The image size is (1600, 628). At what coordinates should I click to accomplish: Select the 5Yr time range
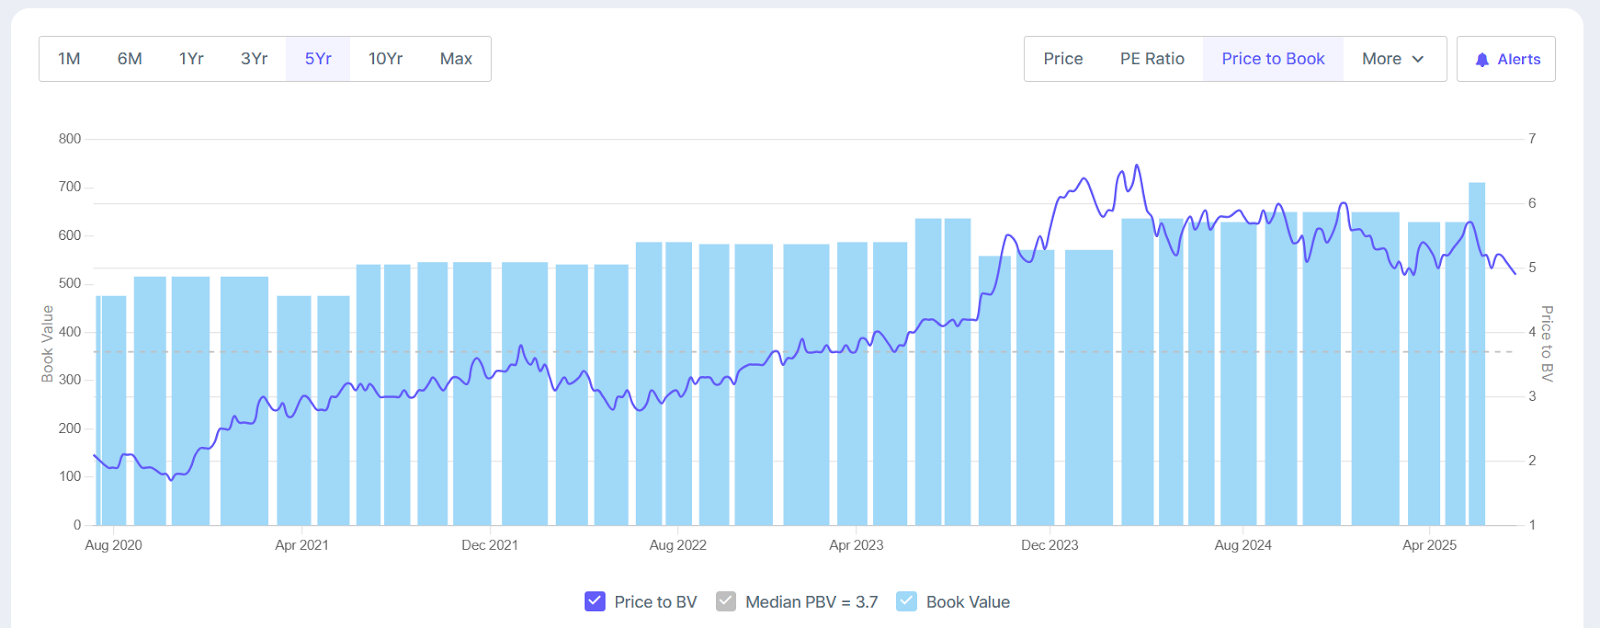(x=318, y=59)
